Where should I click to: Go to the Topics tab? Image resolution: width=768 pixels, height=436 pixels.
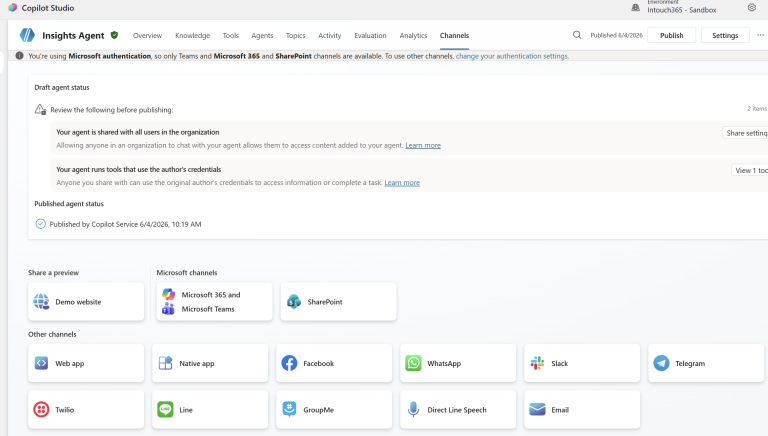click(296, 35)
